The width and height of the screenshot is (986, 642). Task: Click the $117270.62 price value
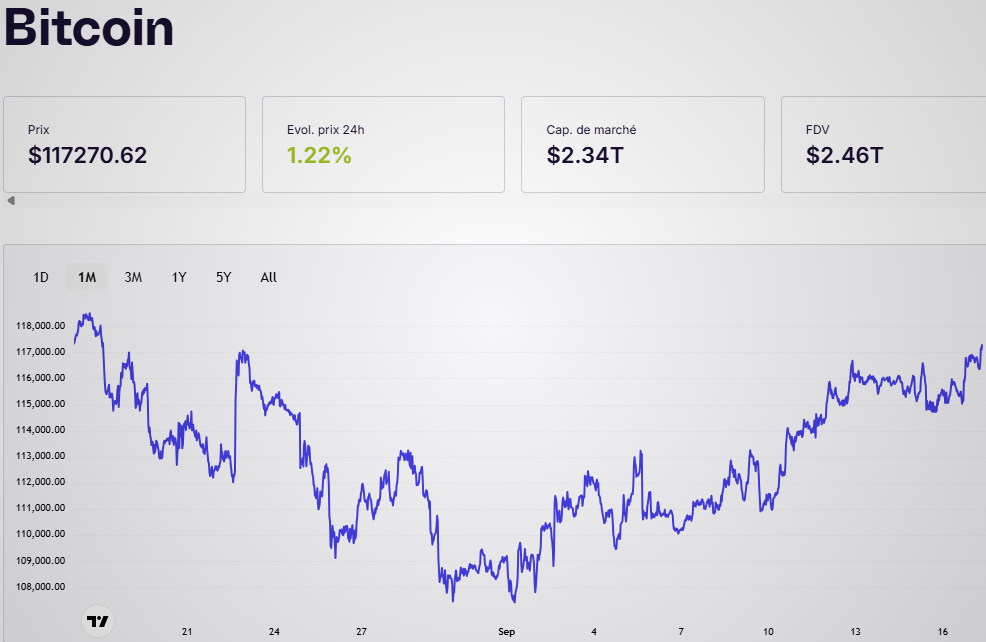click(88, 155)
